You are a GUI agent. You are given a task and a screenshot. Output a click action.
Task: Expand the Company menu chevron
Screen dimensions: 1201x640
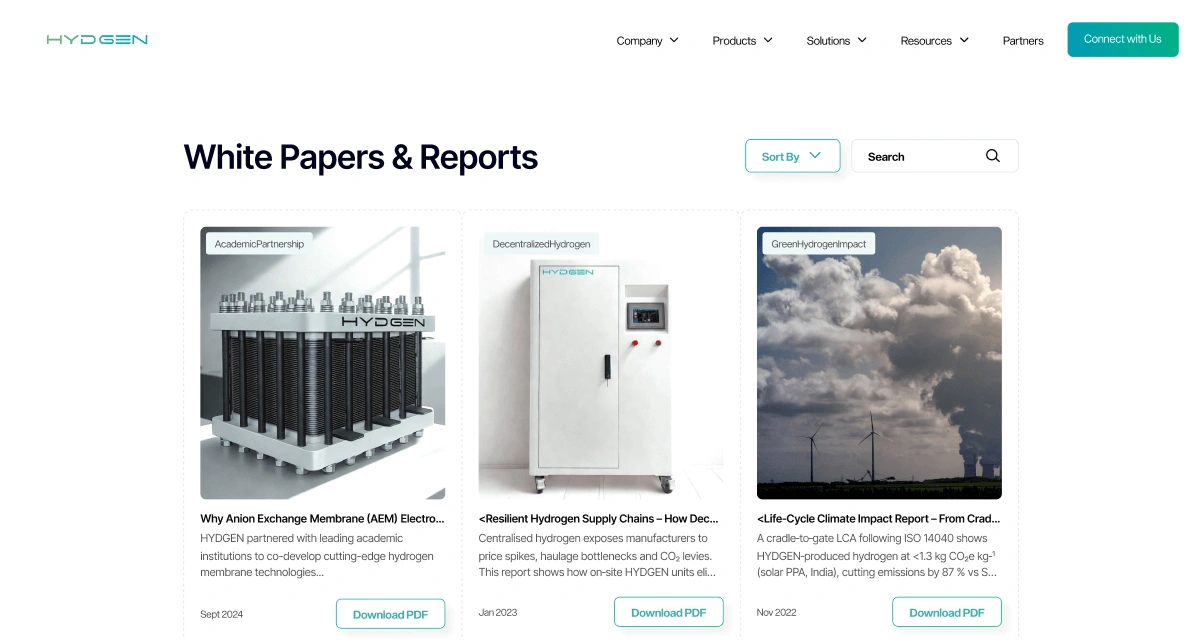(674, 40)
